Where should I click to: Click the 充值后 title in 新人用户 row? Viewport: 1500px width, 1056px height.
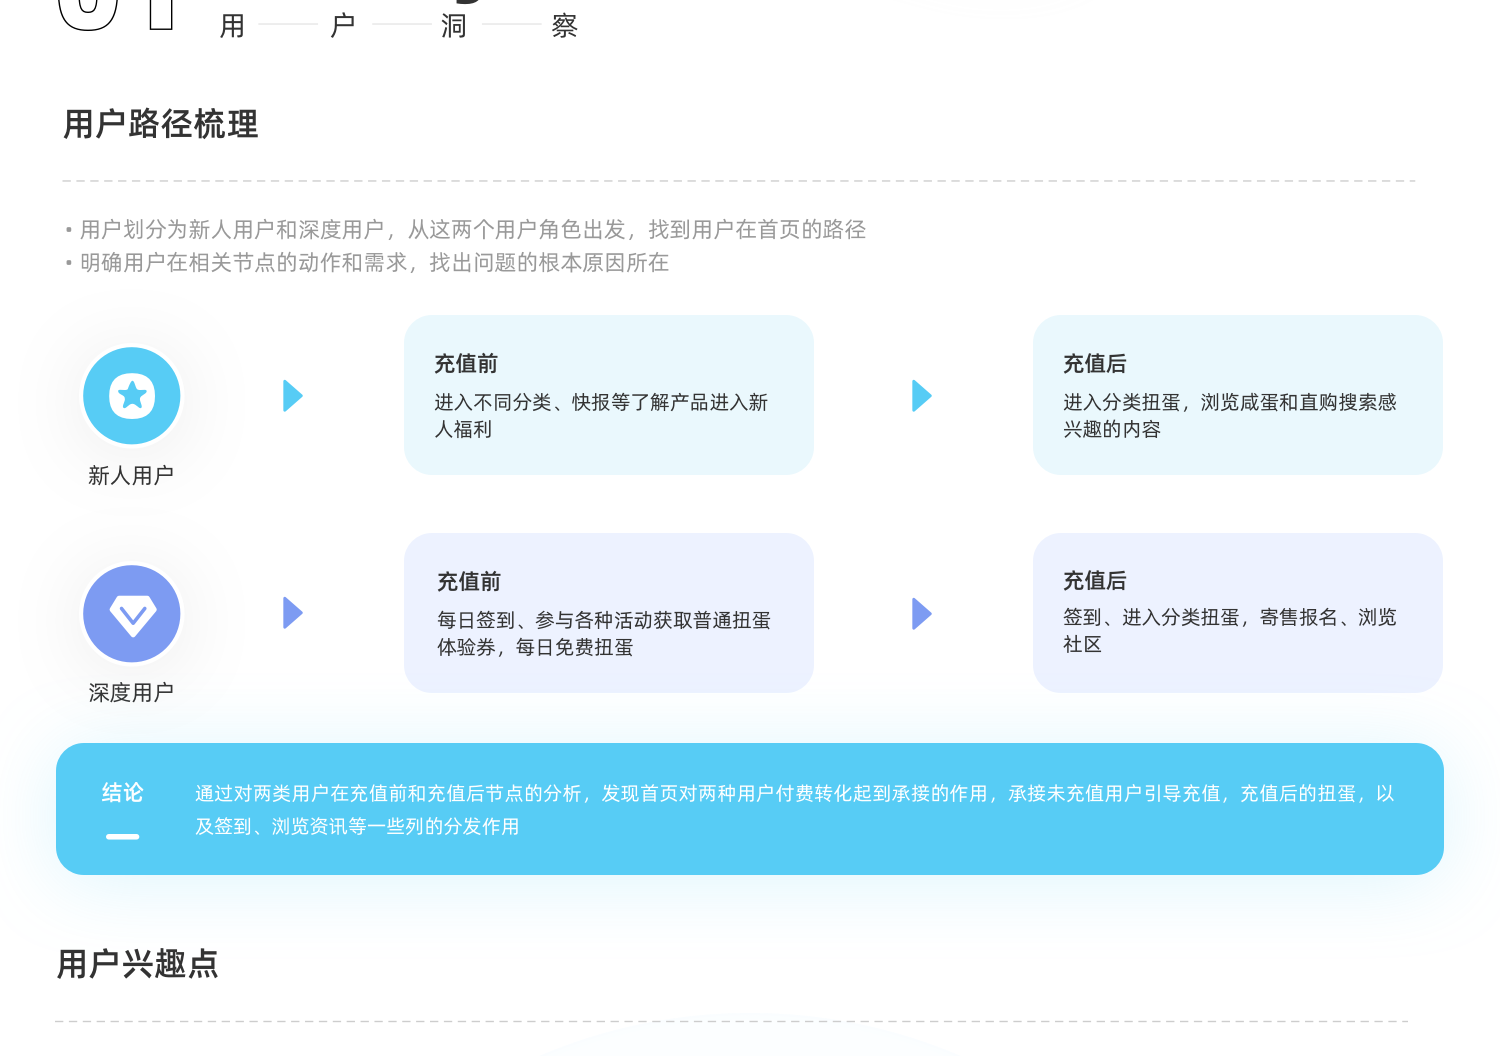[x=1095, y=364]
